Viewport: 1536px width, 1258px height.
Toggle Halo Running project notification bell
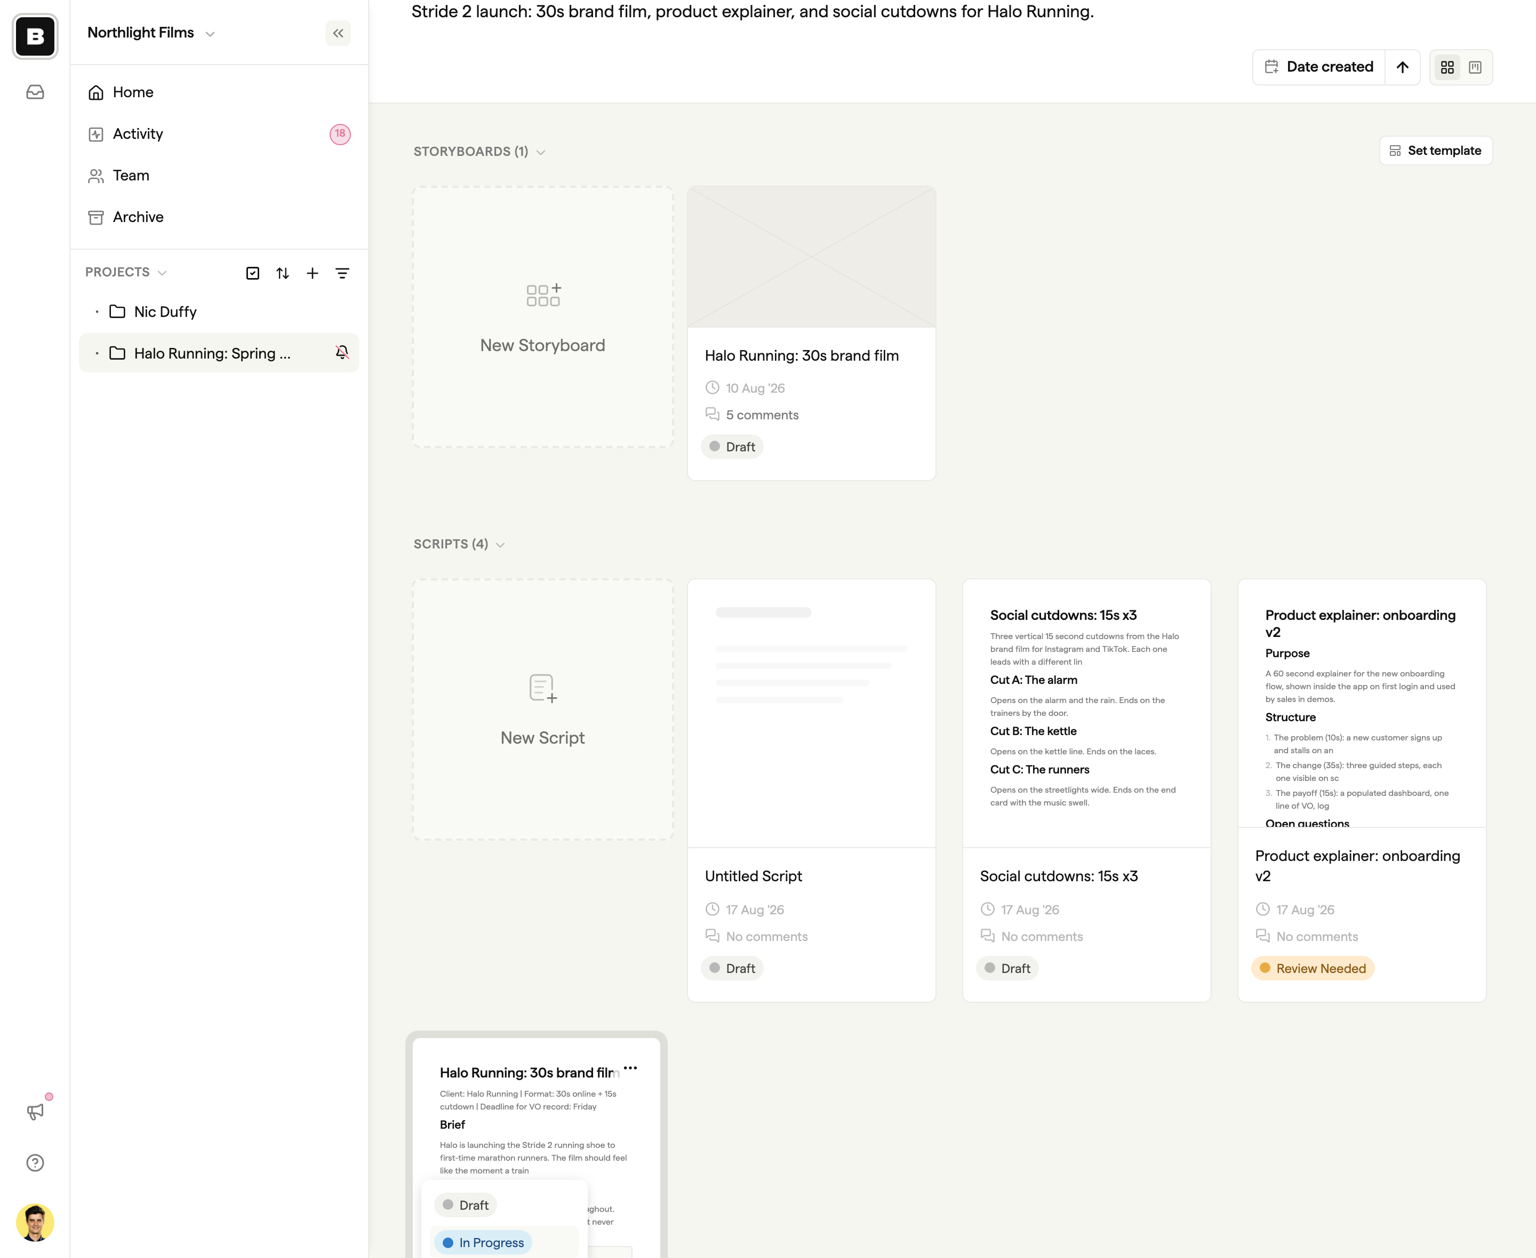[342, 353]
